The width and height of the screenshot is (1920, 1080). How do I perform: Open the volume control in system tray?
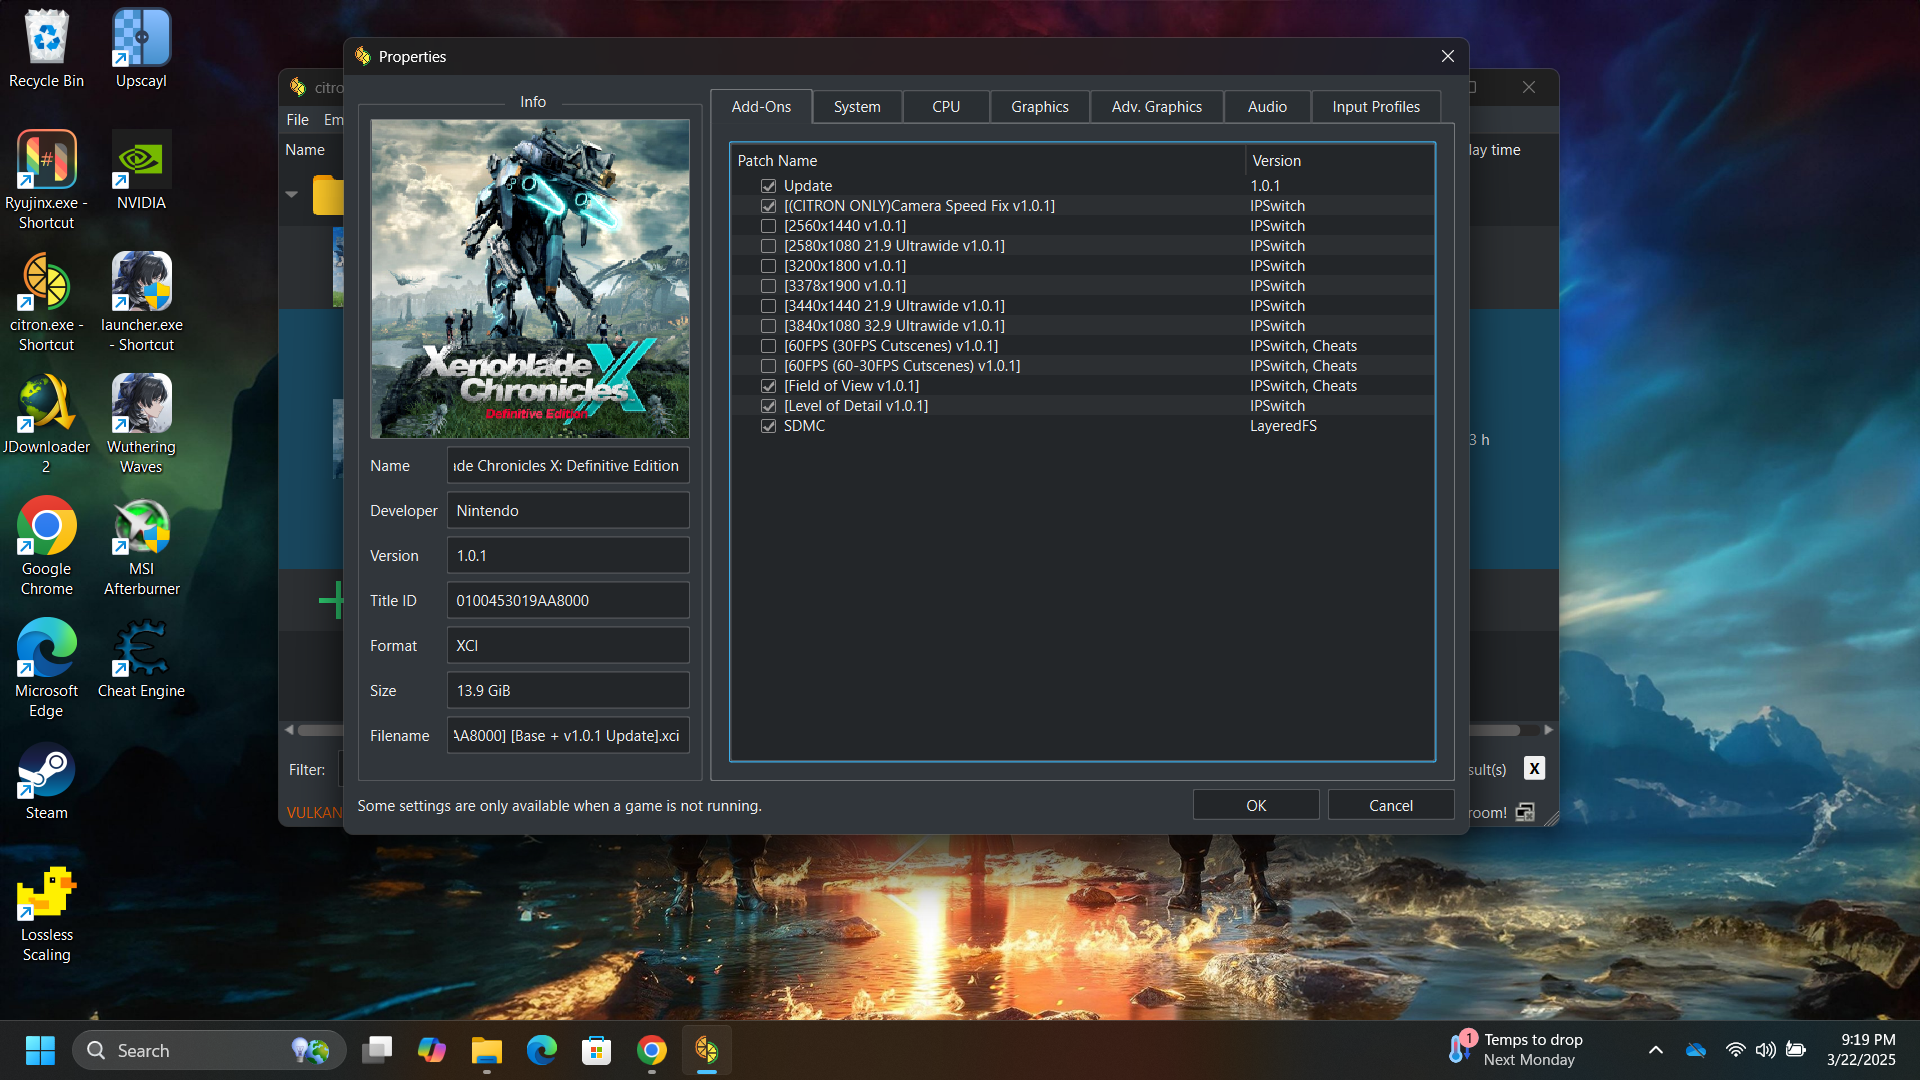[1766, 1050]
